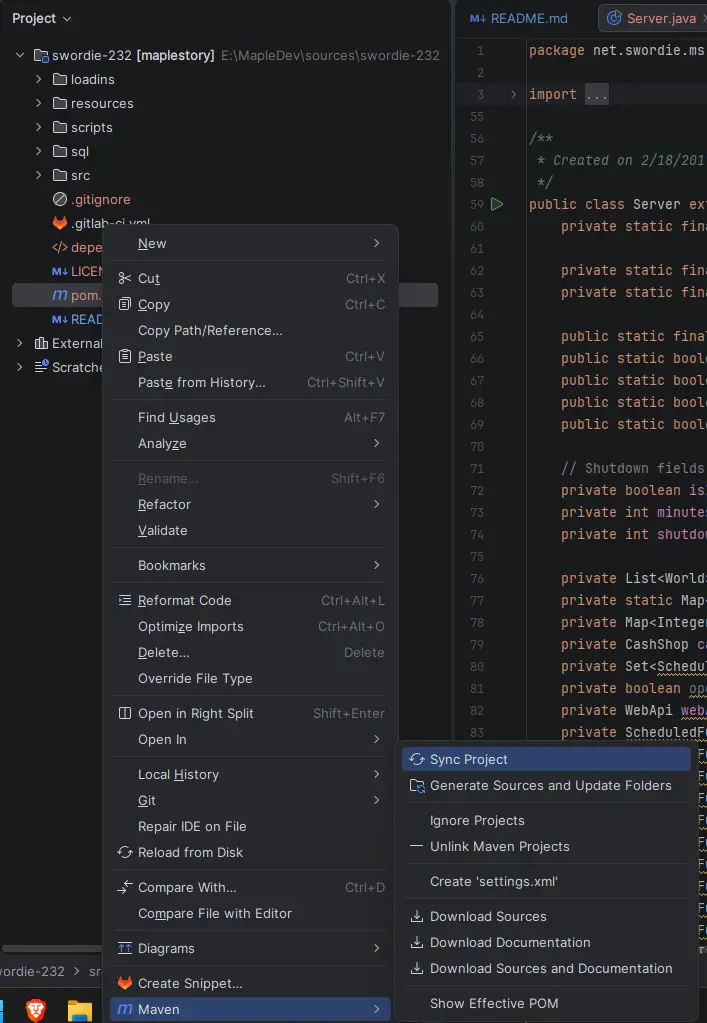Viewport: 707px width, 1023px height.
Task: Choose Compare File with Editor
Action: 251,913
